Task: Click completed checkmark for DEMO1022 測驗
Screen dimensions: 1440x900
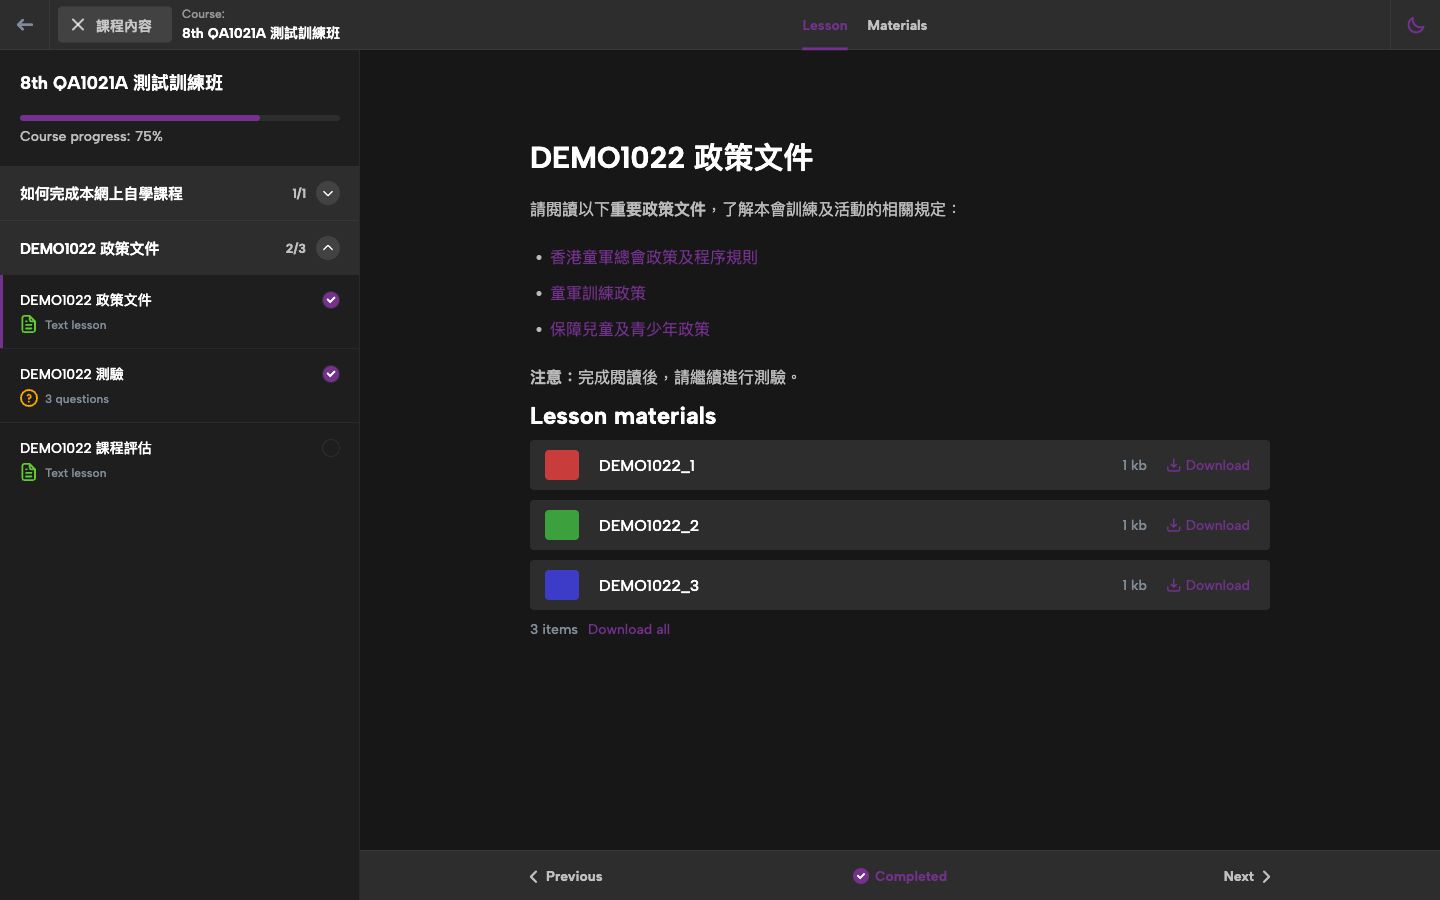Action: [x=331, y=374]
